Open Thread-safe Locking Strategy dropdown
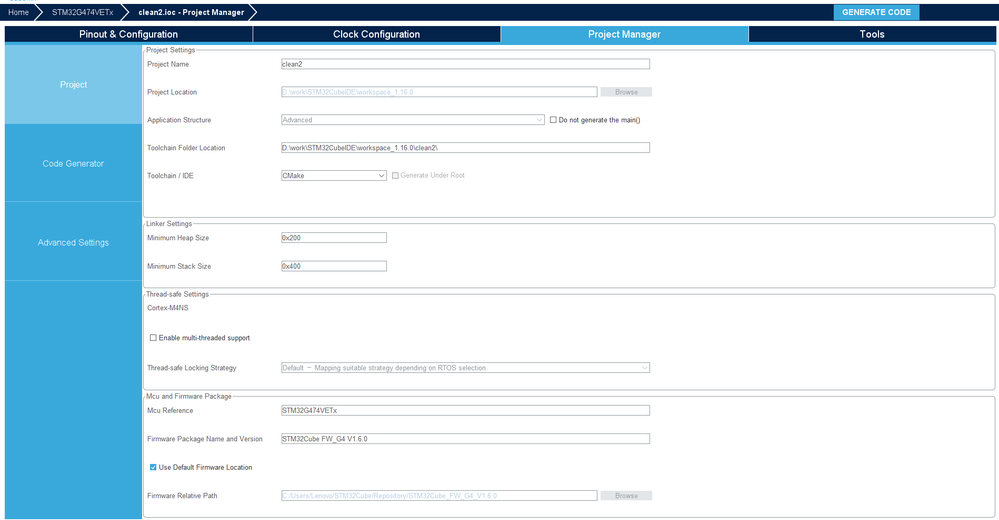Image resolution: width=999 pixels, height=520 pixels. click(465, 368)
